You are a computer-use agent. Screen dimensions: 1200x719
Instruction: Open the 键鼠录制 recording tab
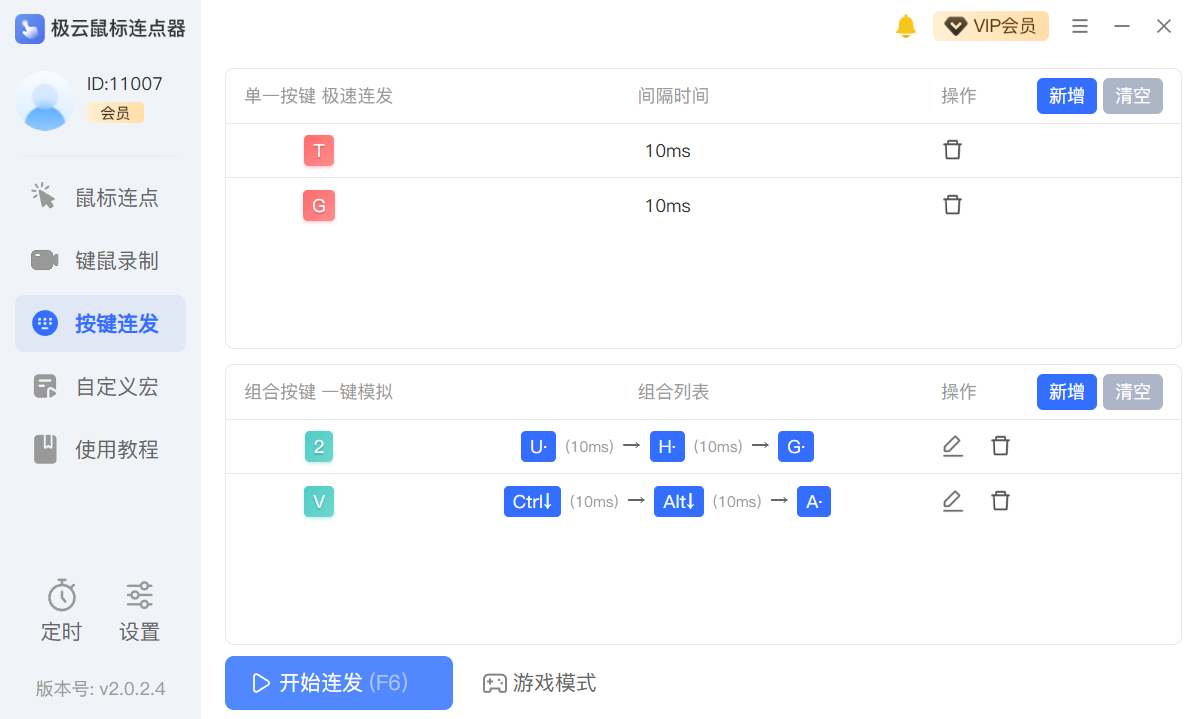[x=100, y=261]
